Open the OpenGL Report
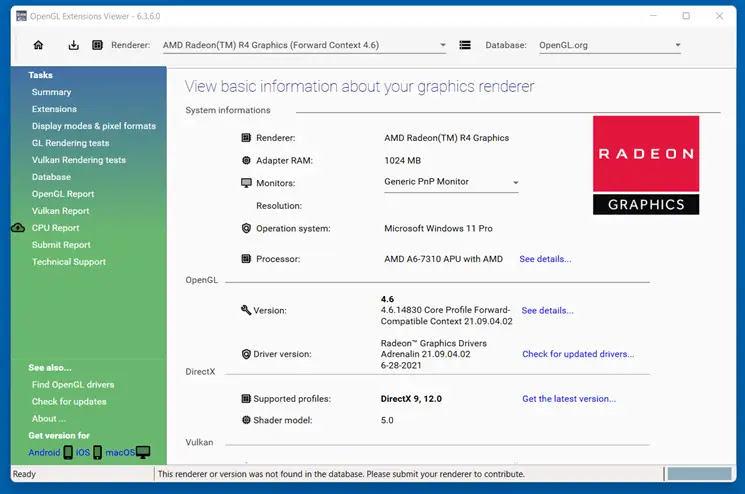The height and width of the screenshot is (494, 745). 63,194
